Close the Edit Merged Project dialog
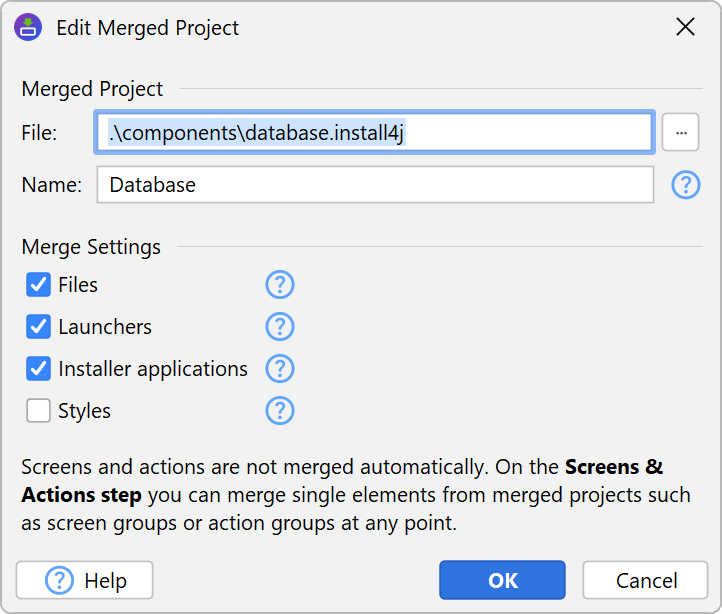The height and width of the screenshot is (614, 722). coord(685,28)
